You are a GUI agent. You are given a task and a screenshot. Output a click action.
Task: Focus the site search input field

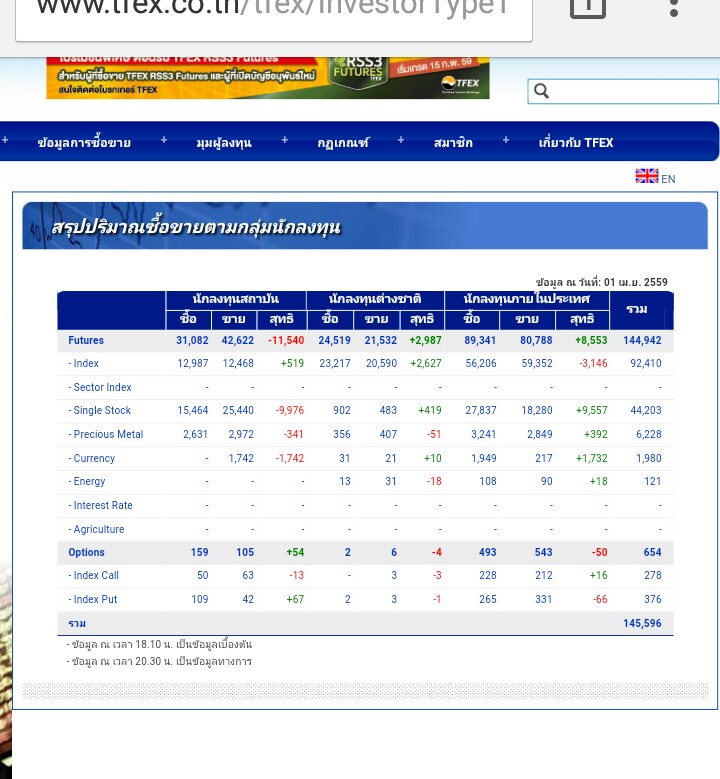tap(634, 92)
